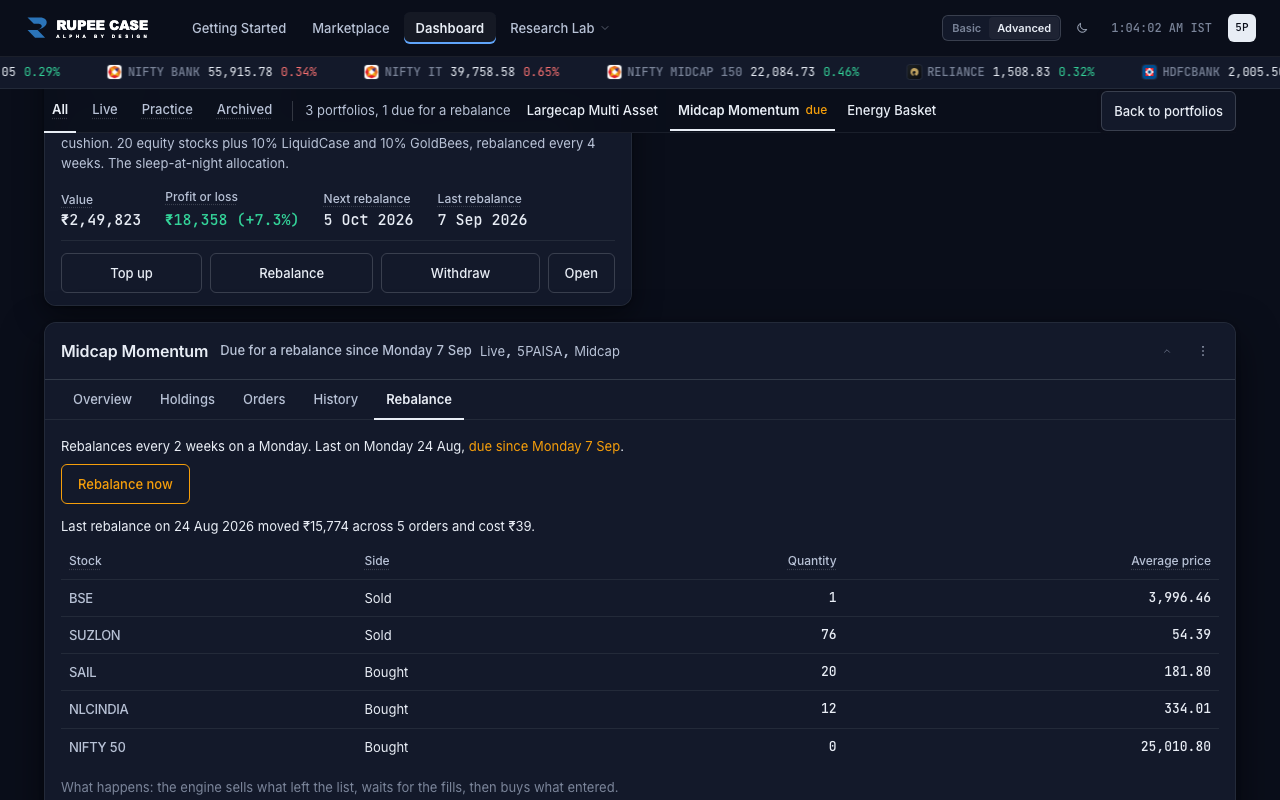Image resolution: width=1280 pixels, height=800 pixels.
Task: Select the NLCINDIA stock row
Action: point(640,709)
